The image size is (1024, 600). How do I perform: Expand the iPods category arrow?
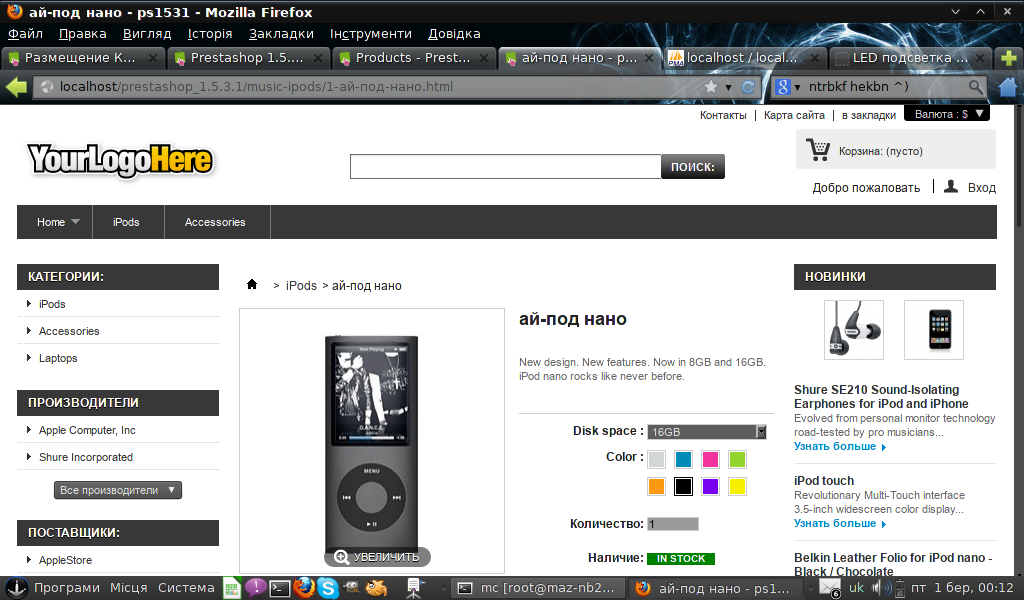[x=29, y=304]
